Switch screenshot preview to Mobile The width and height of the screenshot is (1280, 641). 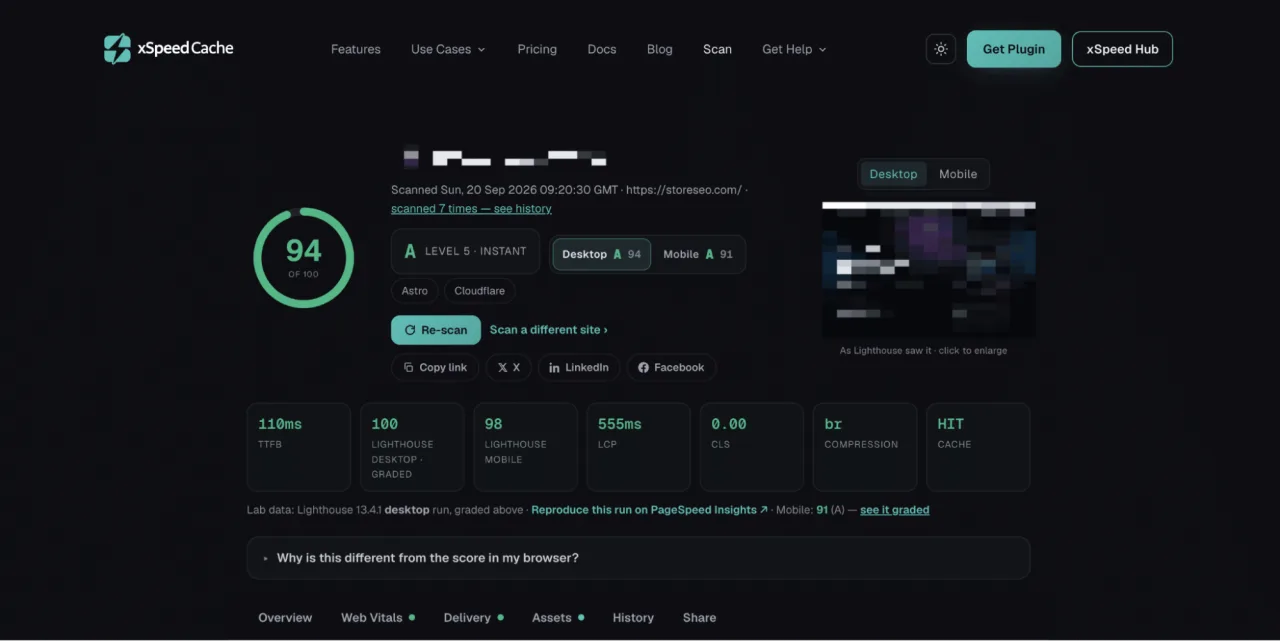point(958,174)
